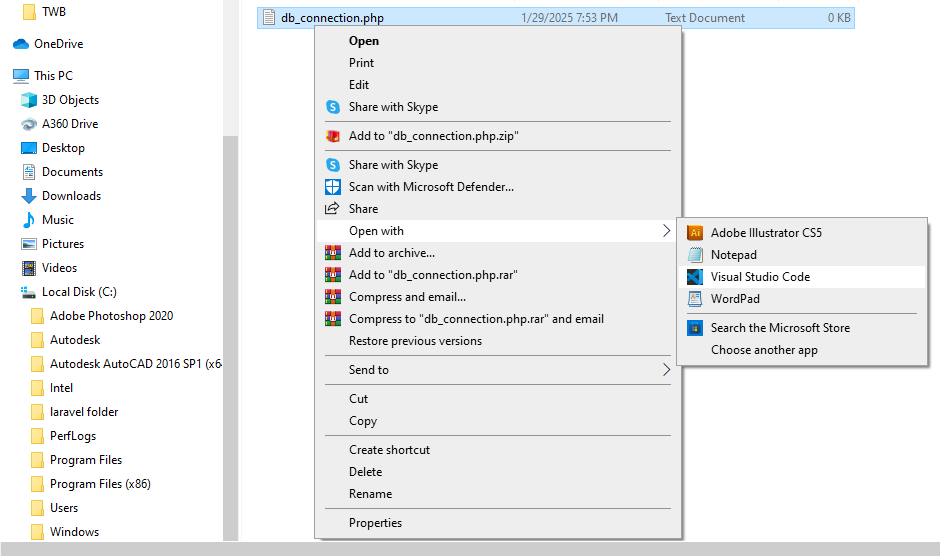Click the 0 KB size cell
Image resolution: width=940 pixels, height=556 pixels.
839,18
